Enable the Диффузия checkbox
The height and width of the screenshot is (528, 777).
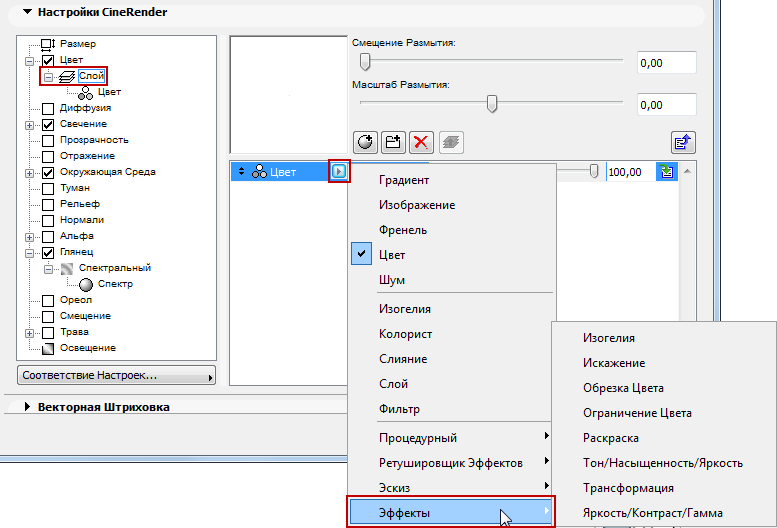pos(48,108)
